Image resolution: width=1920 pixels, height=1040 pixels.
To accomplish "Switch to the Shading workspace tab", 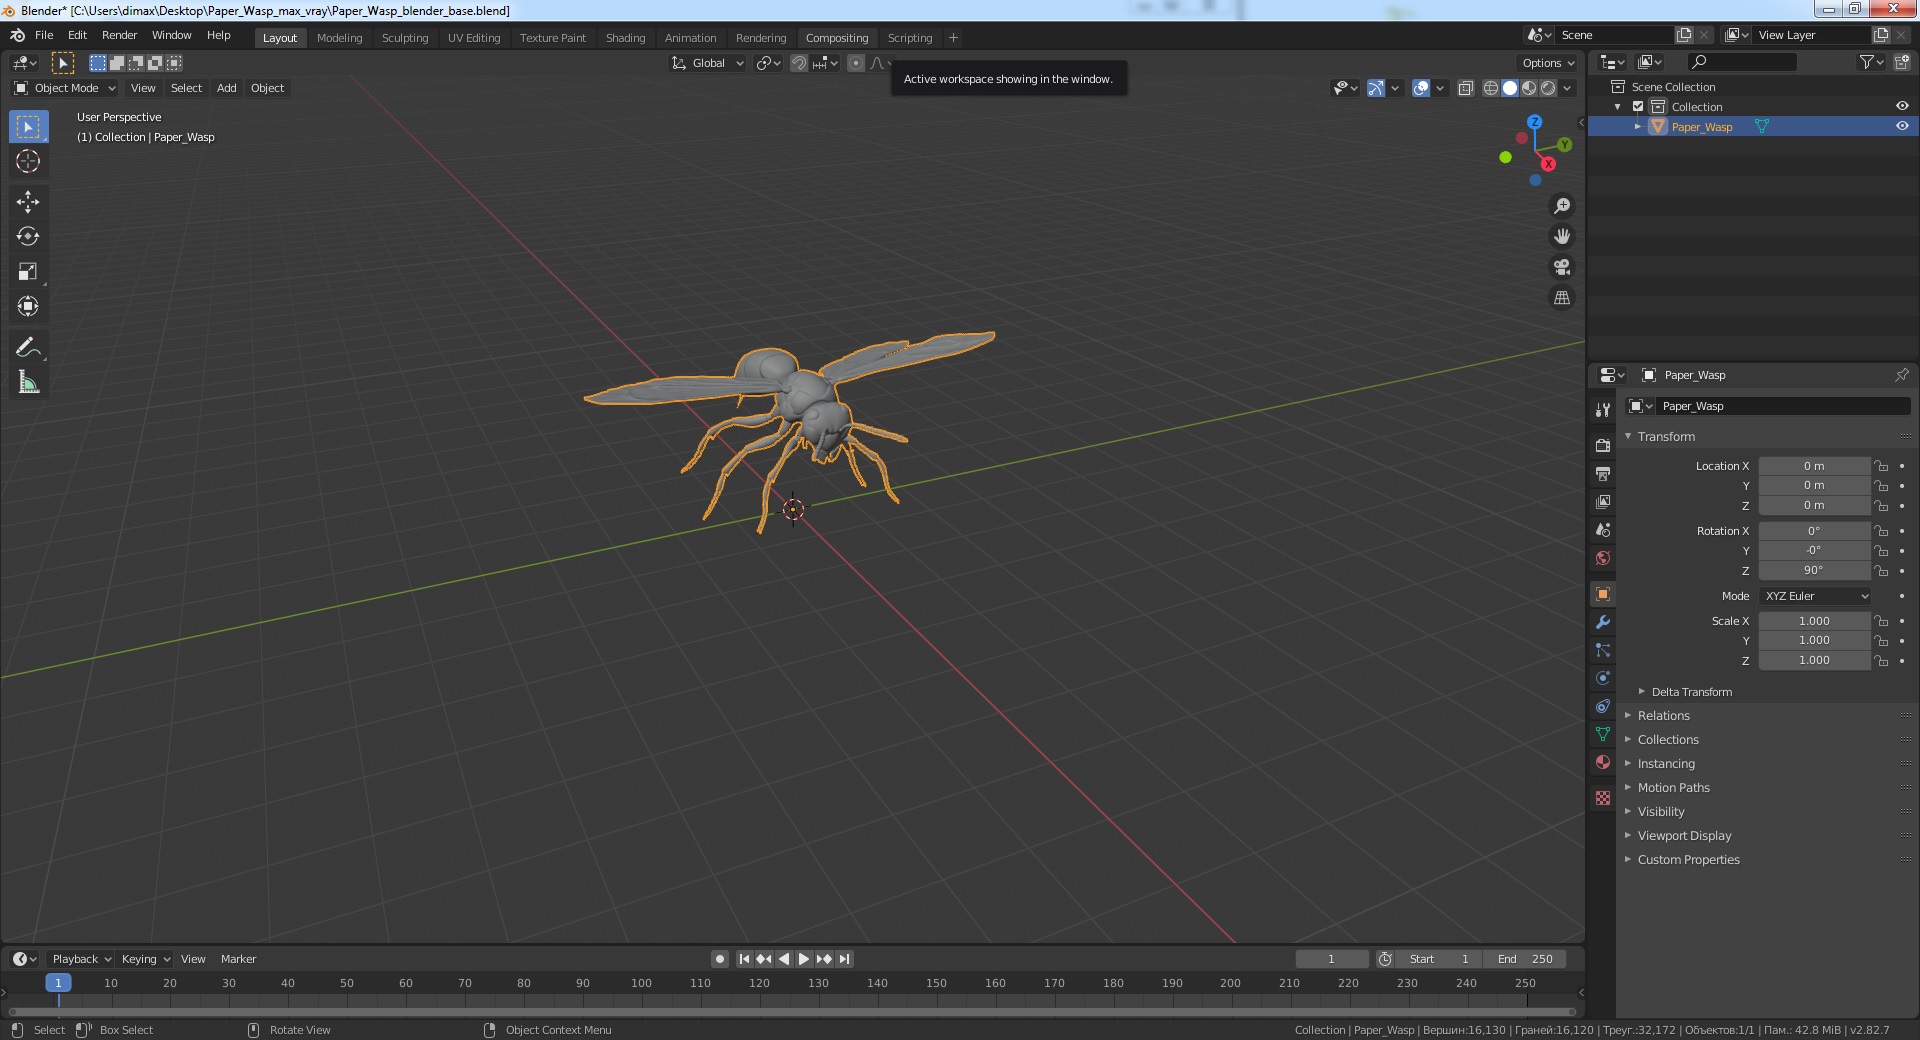I will [625, 38].
